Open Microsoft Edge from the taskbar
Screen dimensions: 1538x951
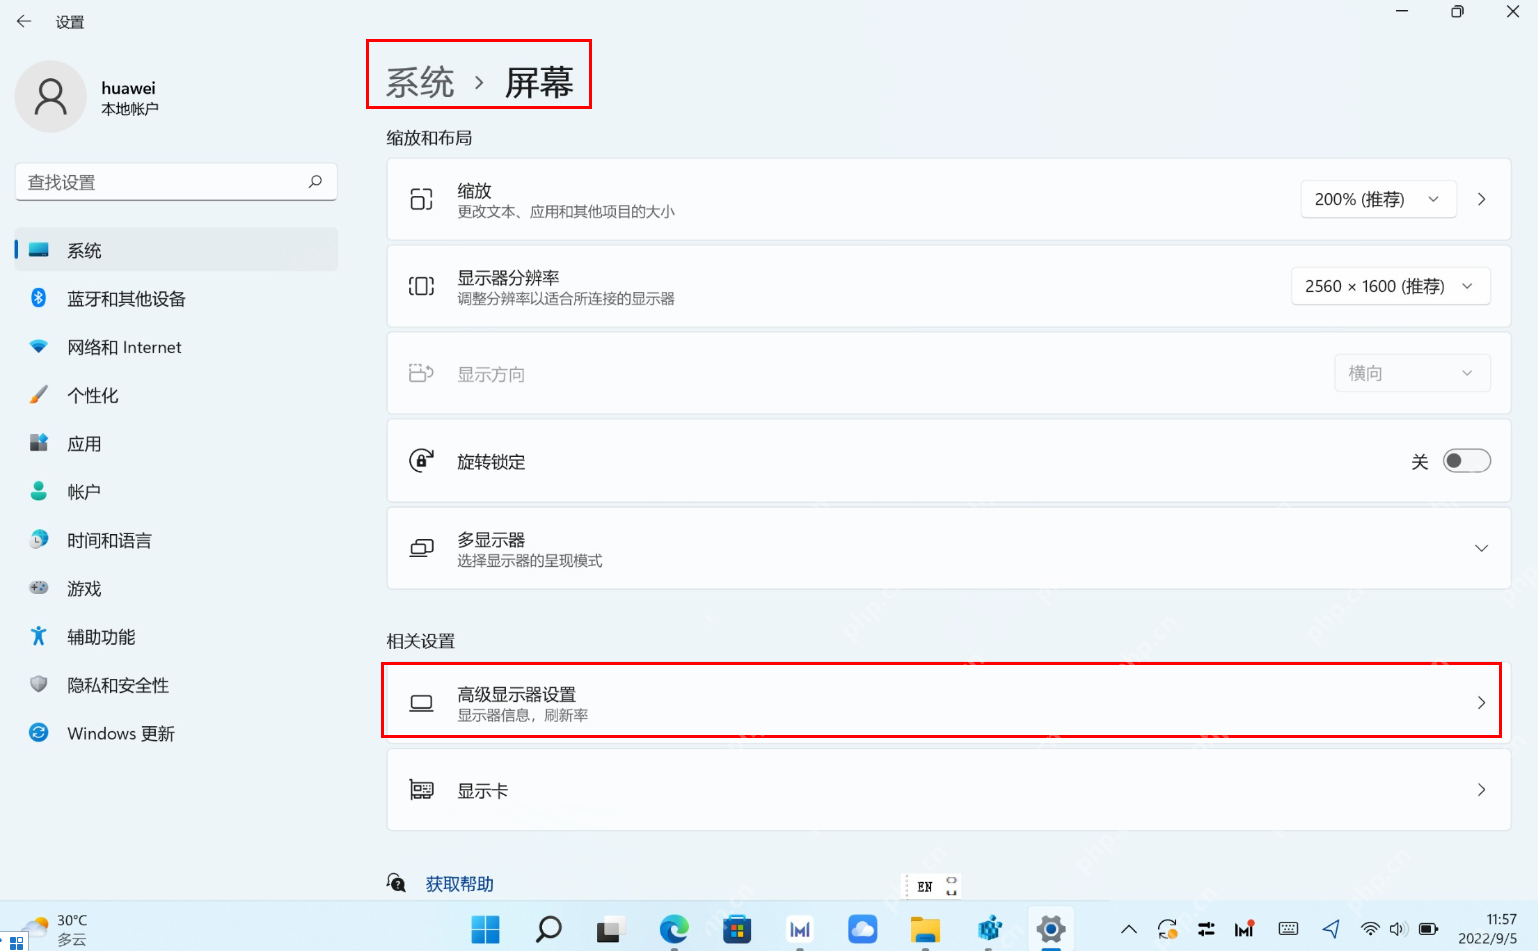pyautogui.click(x=674, y=930)
